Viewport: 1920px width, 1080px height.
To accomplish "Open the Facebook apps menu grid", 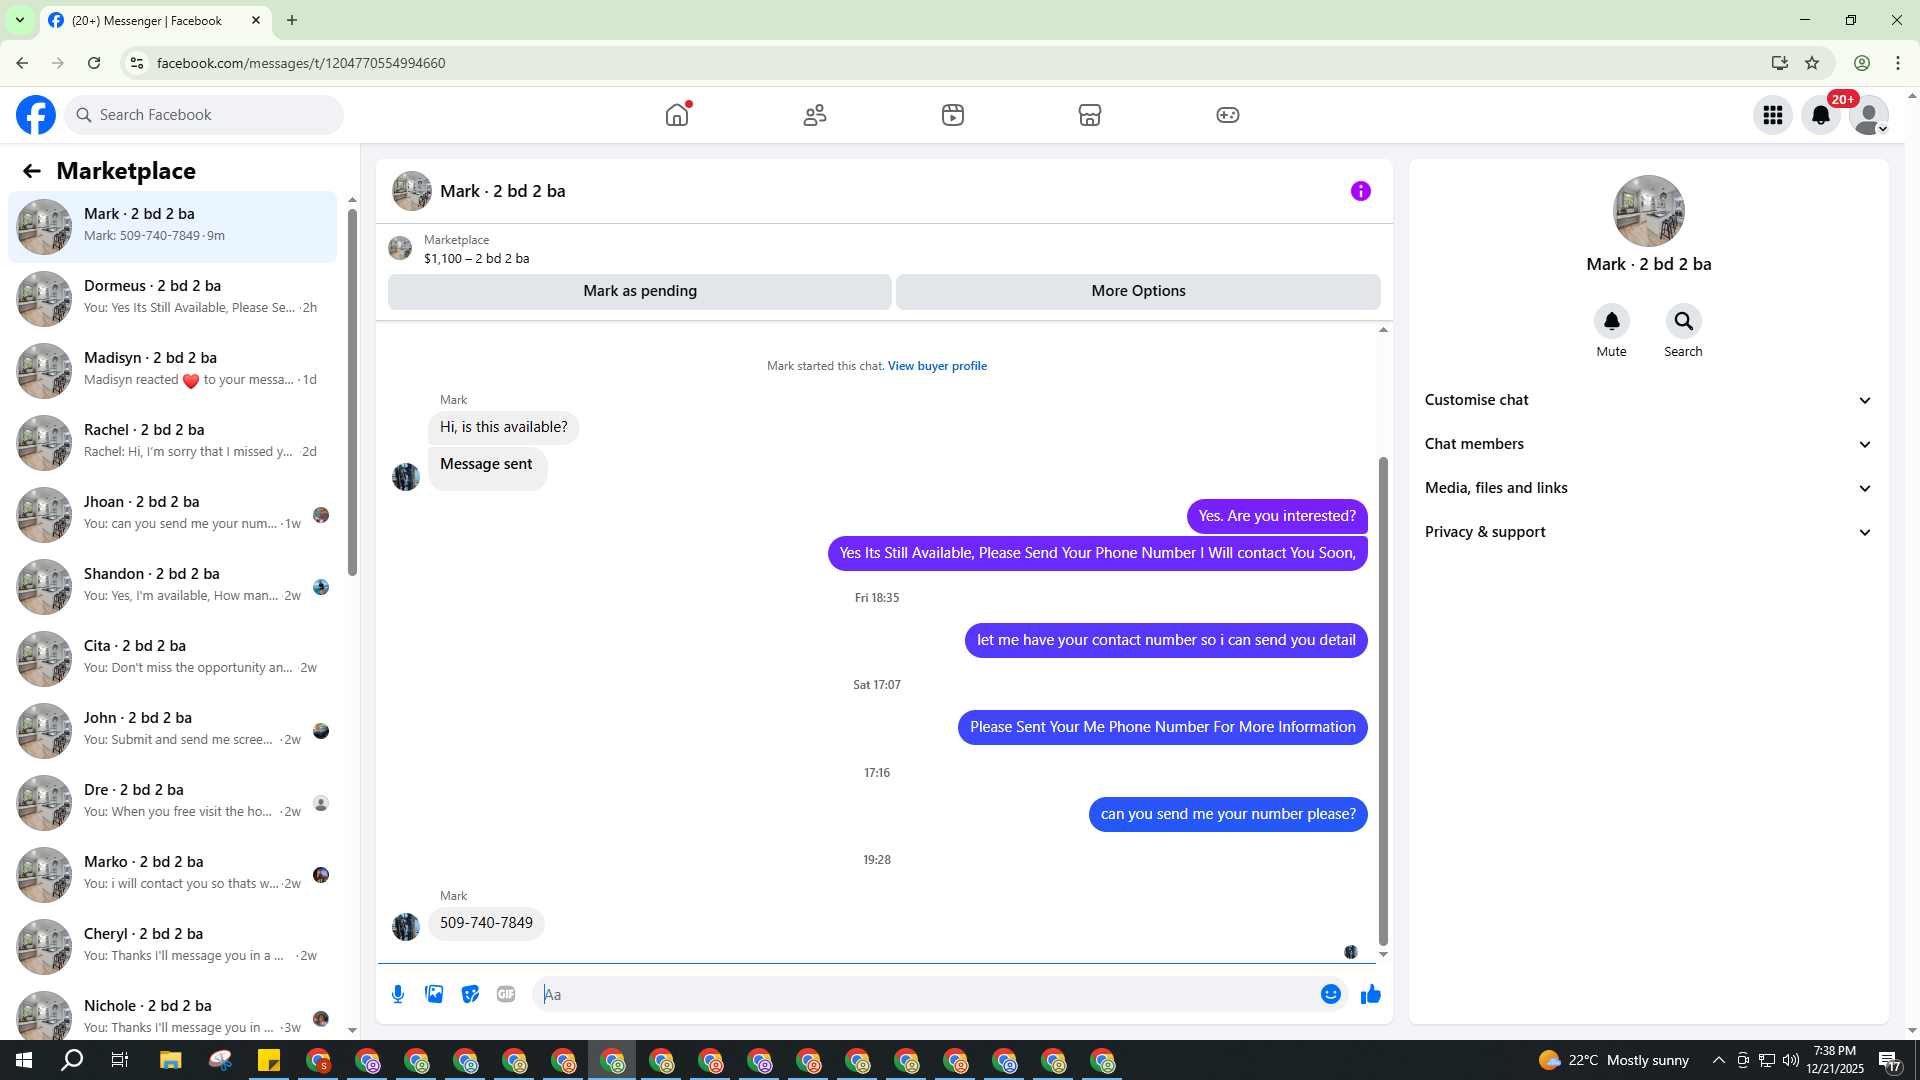I will tap(1773, 115).
